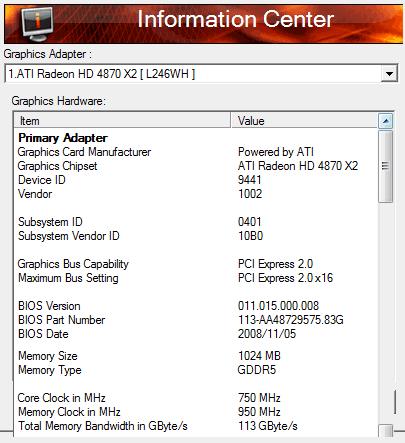
Task: Click the 0401 subsystem value
Action: (x=249, y=222)
